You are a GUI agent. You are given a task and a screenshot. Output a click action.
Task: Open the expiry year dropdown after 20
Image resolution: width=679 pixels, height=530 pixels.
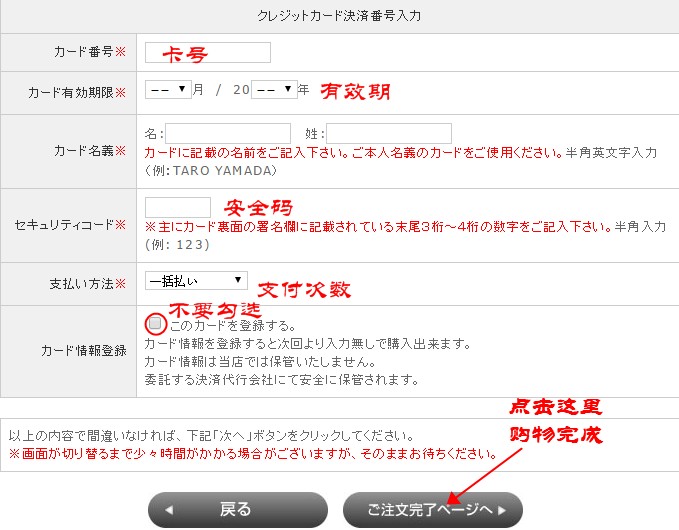(274, 89)
